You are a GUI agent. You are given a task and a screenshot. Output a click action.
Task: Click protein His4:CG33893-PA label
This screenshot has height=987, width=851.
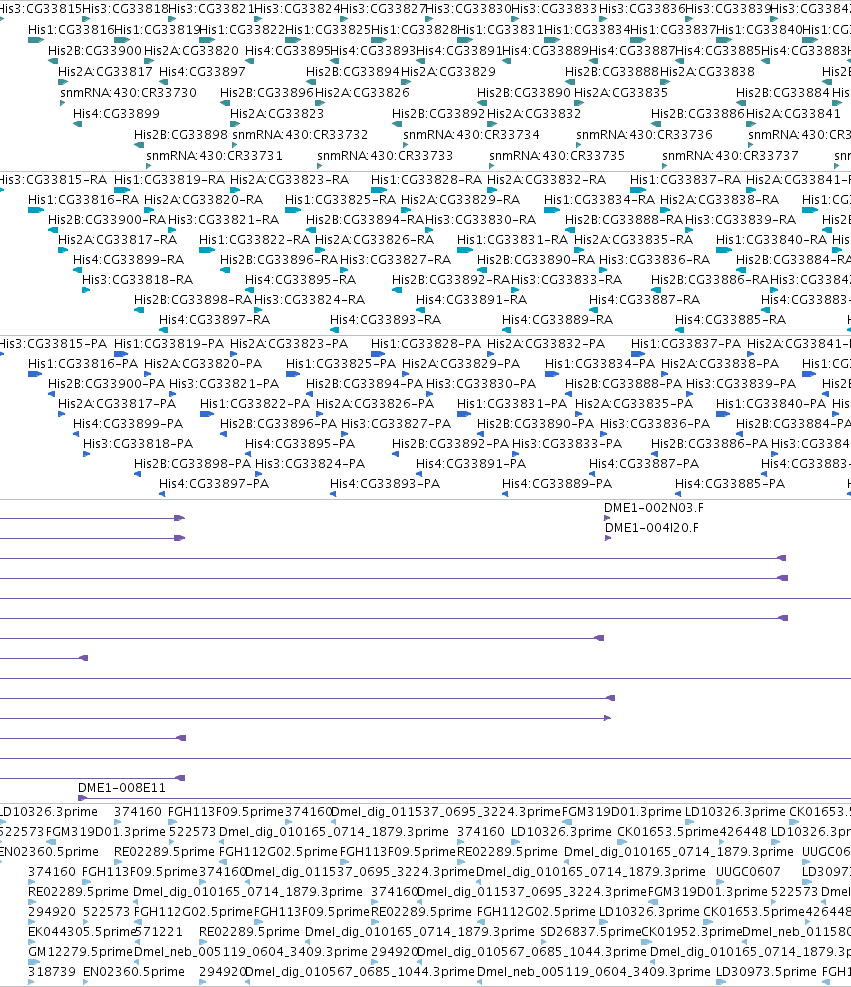[385, 484]
